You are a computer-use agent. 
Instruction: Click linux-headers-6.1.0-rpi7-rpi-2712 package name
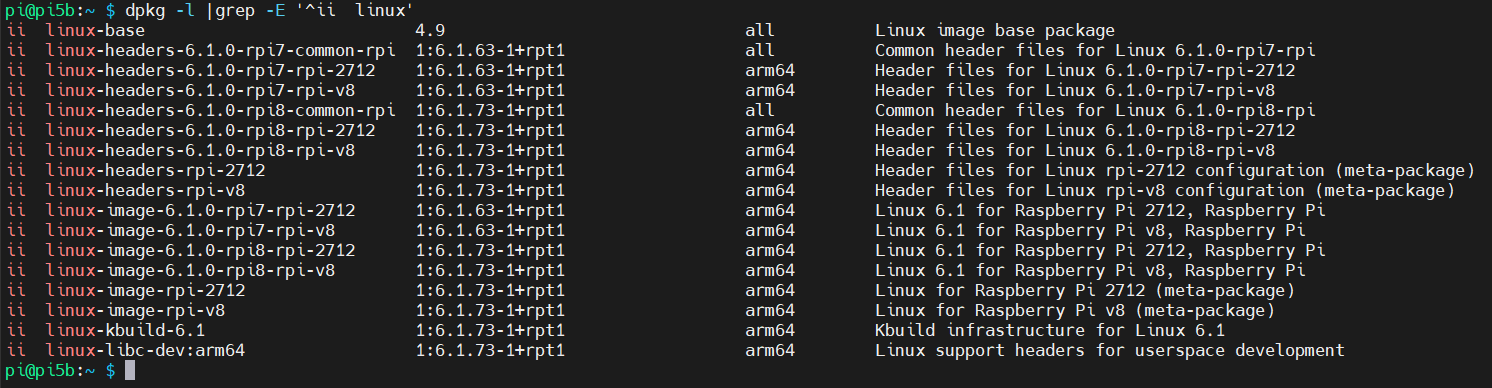(210, 70)
